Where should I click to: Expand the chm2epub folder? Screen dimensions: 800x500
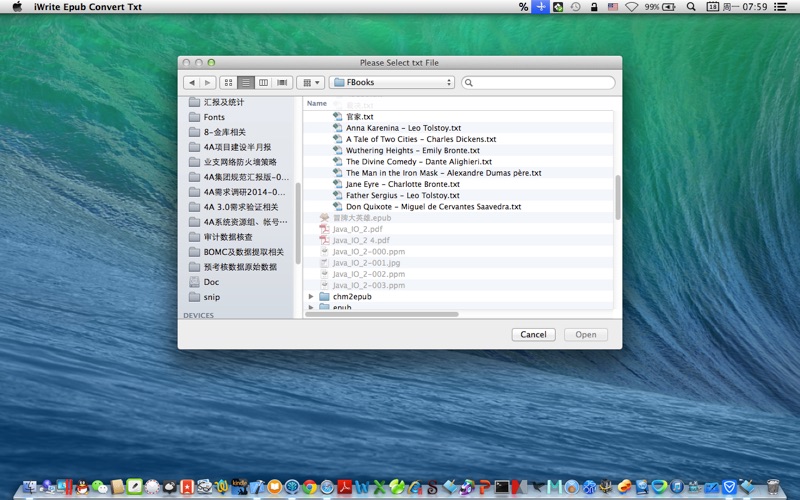(x=311, y=296)
